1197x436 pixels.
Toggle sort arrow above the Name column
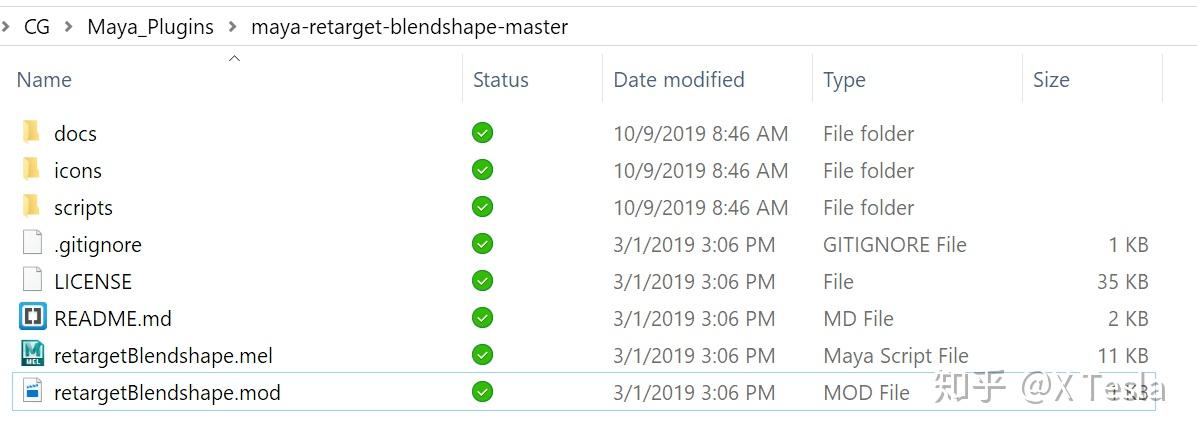click(x=234, y=58)
